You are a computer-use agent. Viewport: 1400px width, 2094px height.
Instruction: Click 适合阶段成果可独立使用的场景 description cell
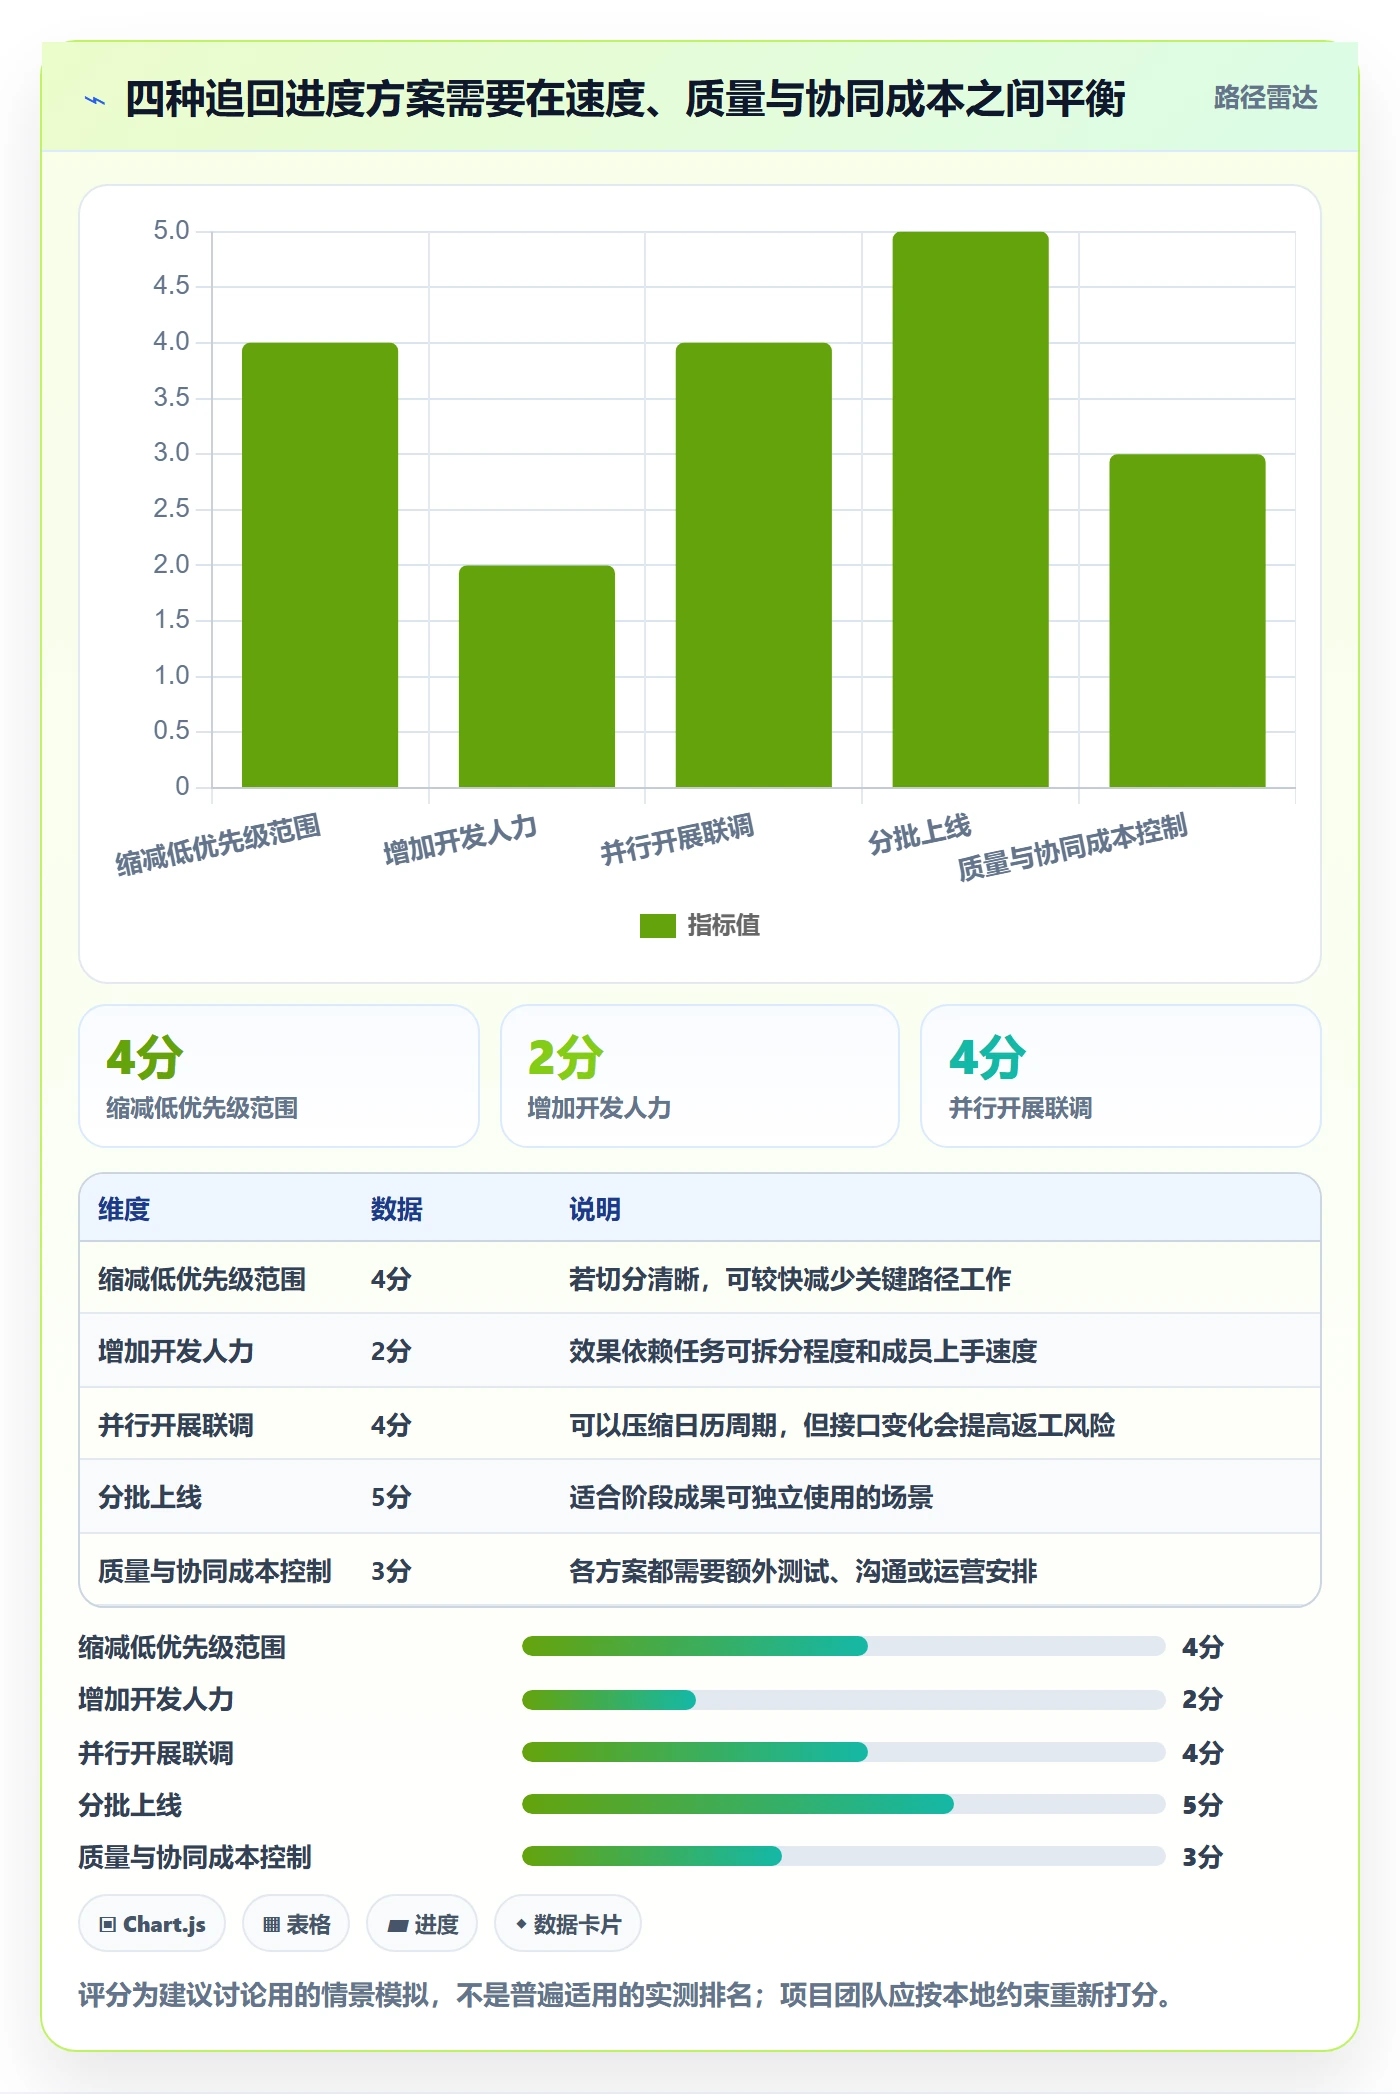coord(751,1497)
